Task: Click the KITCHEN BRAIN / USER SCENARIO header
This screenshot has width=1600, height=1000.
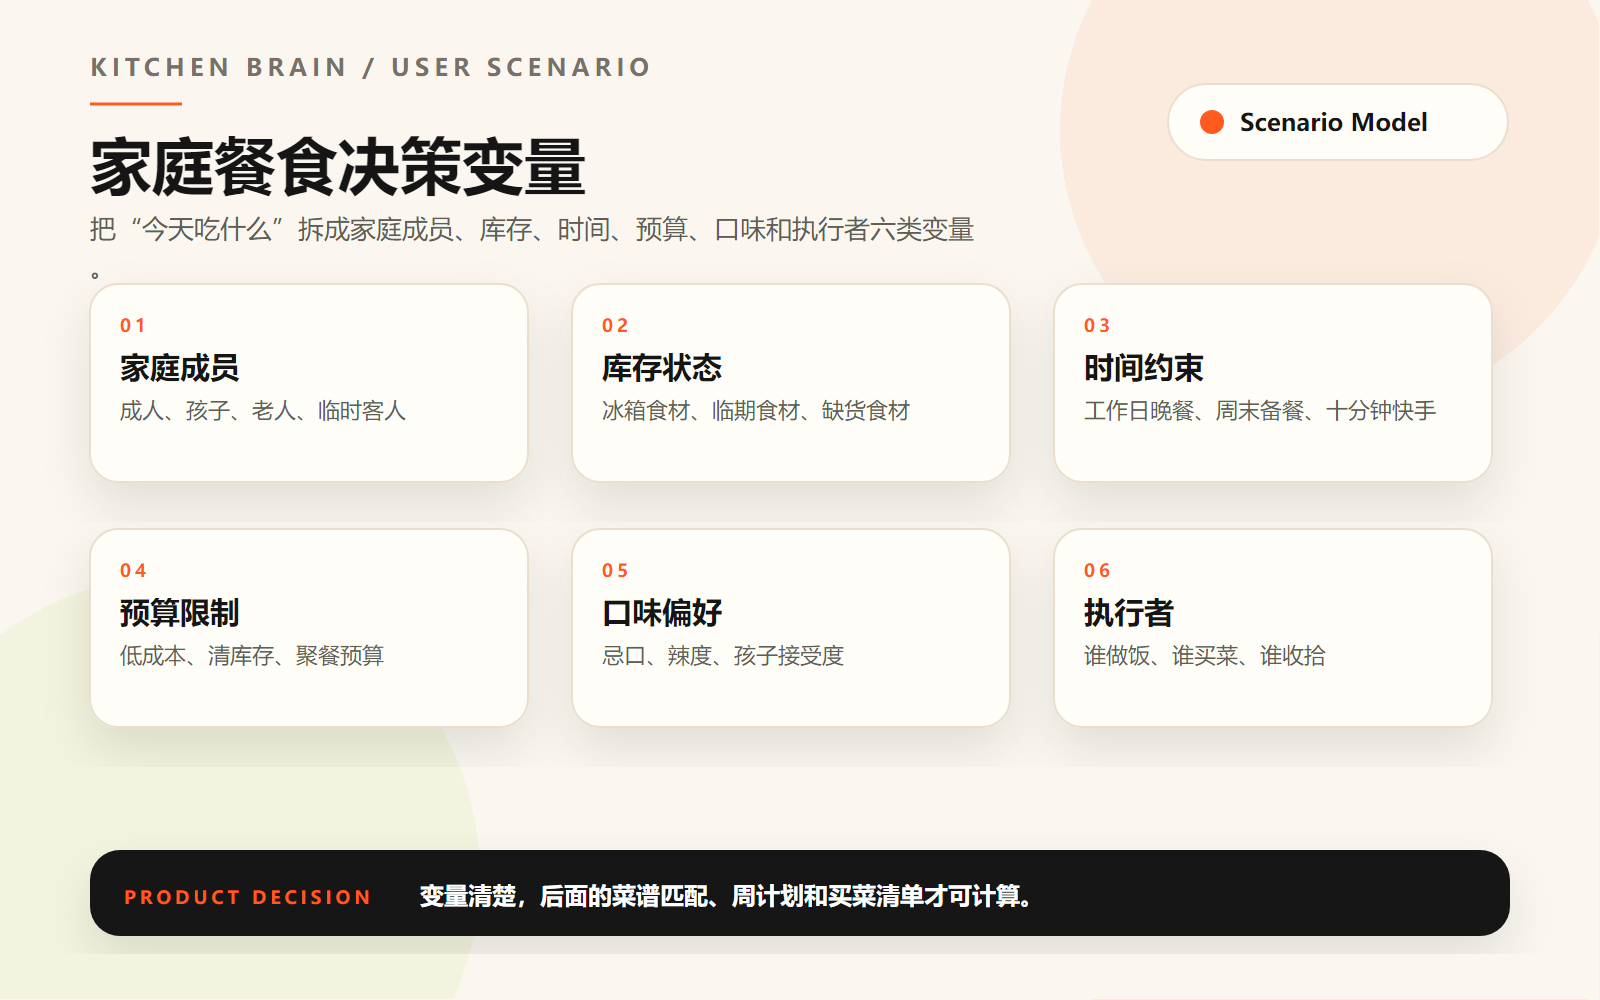Action: click(x=371, y=67)
